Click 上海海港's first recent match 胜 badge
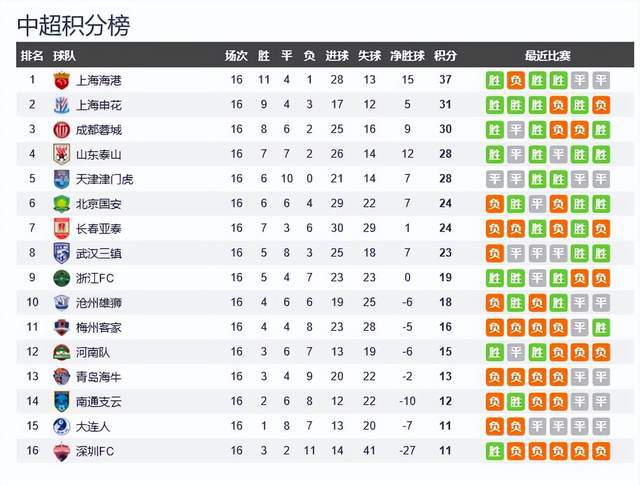Image resolution: width=640 pixels, height=485 pixels. coord(495,80)
